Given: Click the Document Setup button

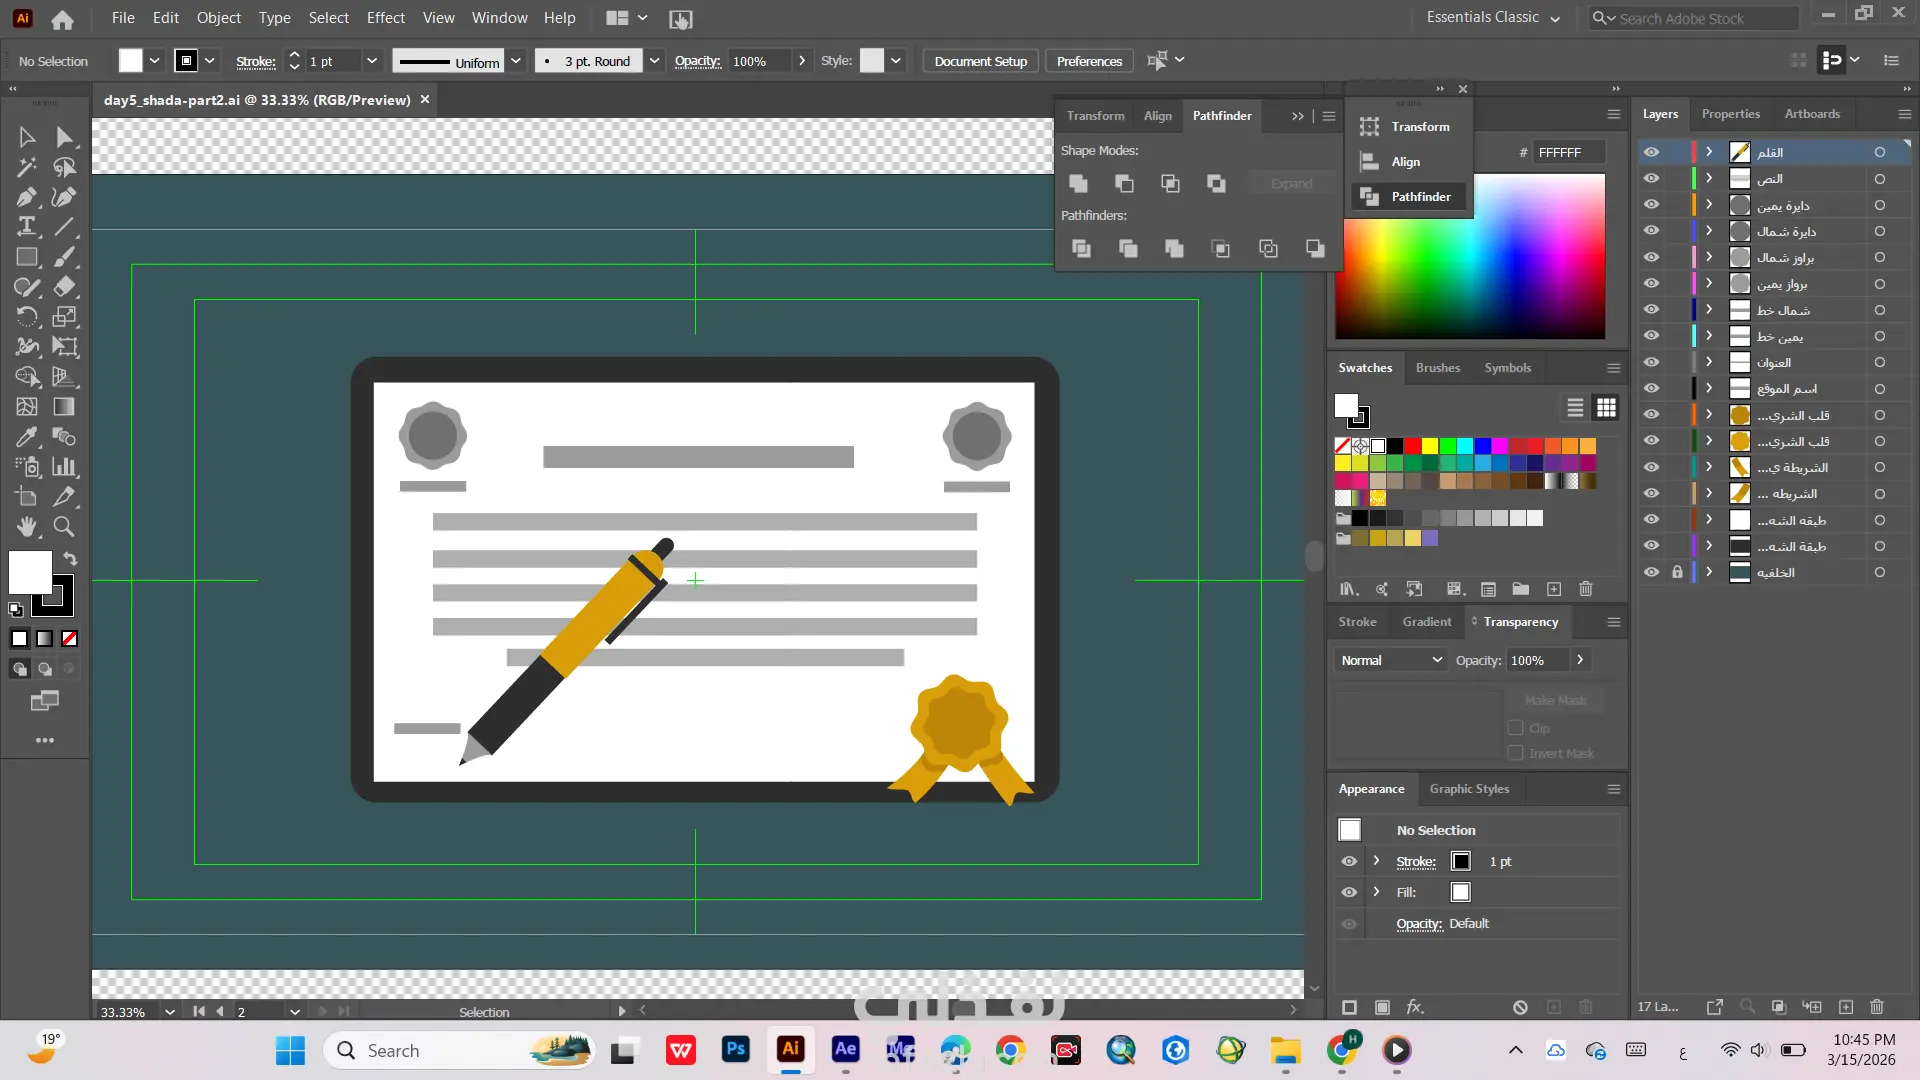Looking at the screenshot, I should (980, 61).
